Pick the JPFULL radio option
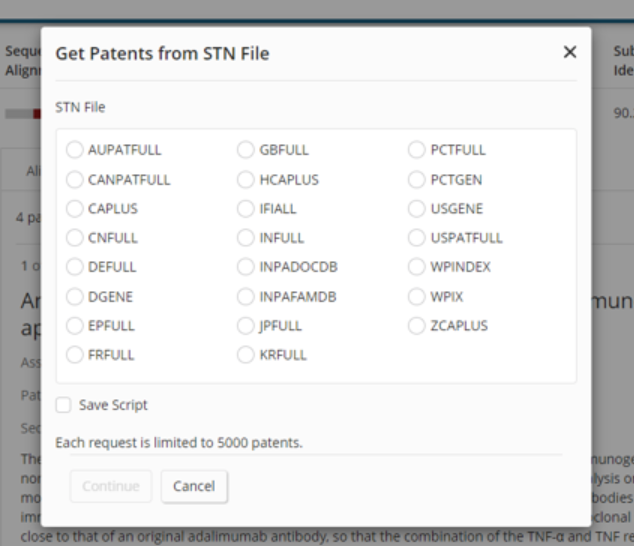Image resolution: width=634 pixels, height=546 pixels. pos(246,326)
